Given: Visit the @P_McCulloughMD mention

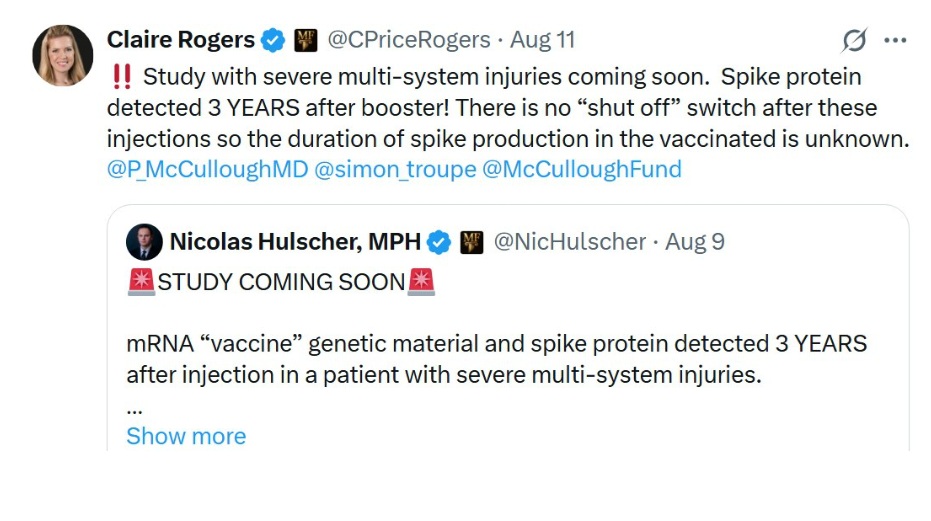Looking at the screenshot, I should point(207,169).
